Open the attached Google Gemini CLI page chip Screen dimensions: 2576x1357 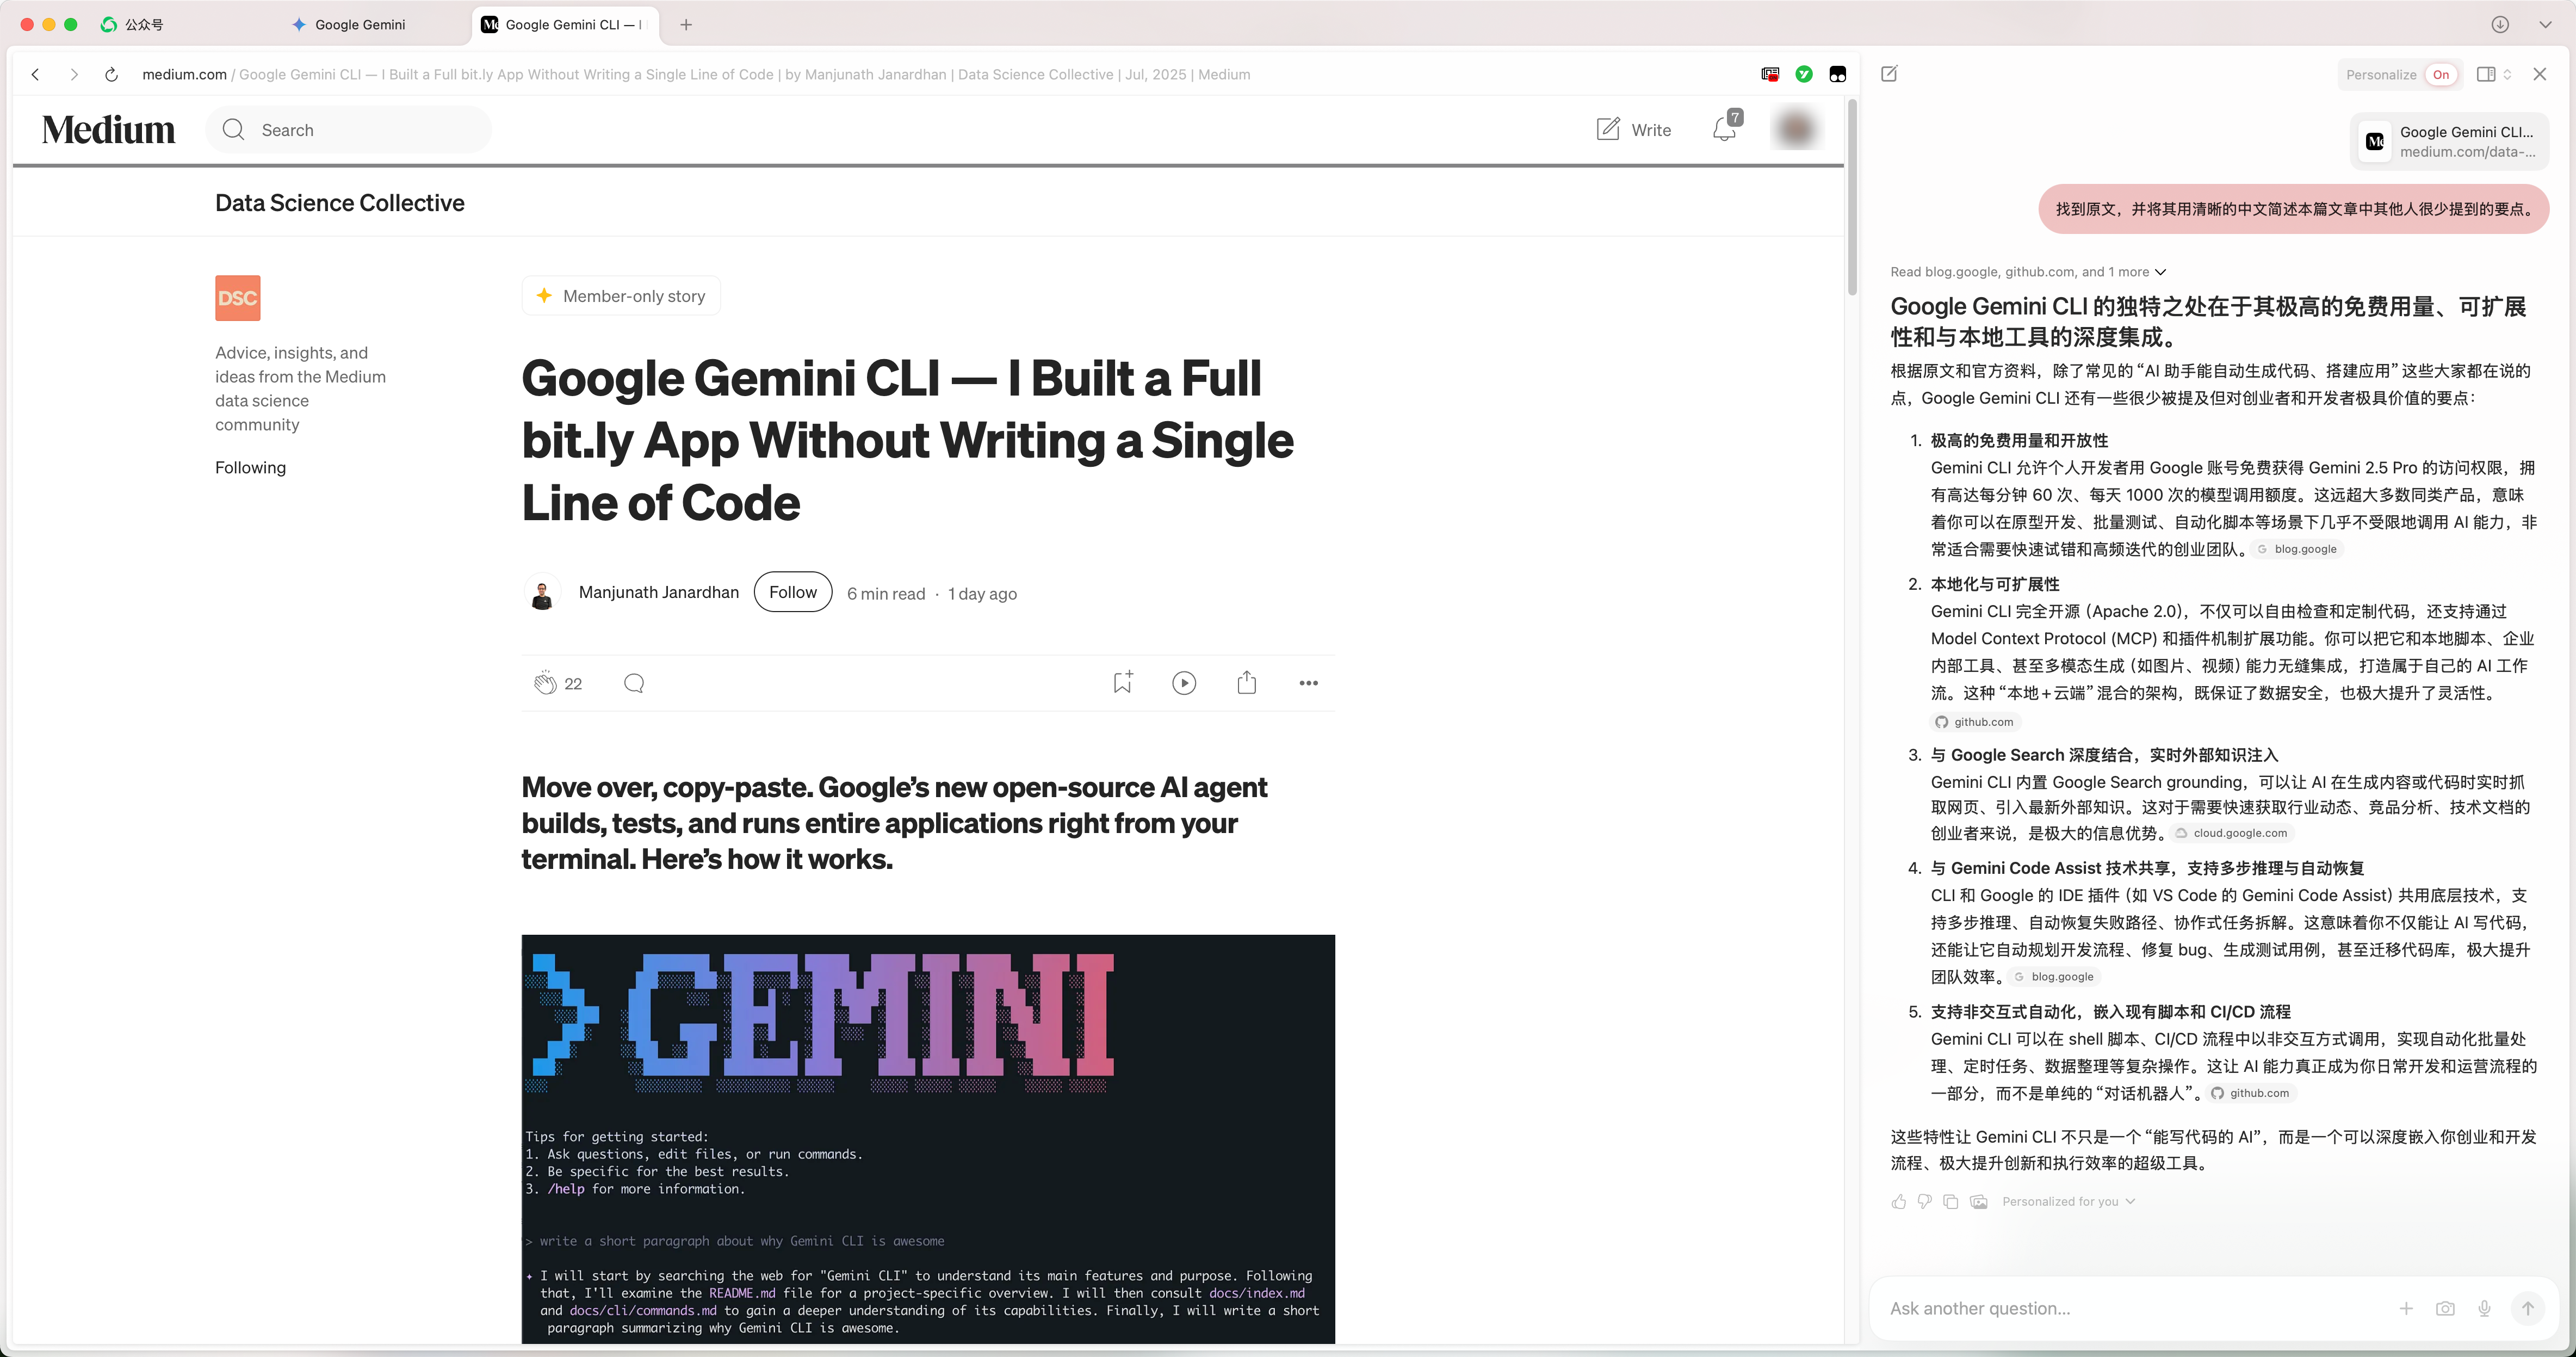coord(2449,141)
